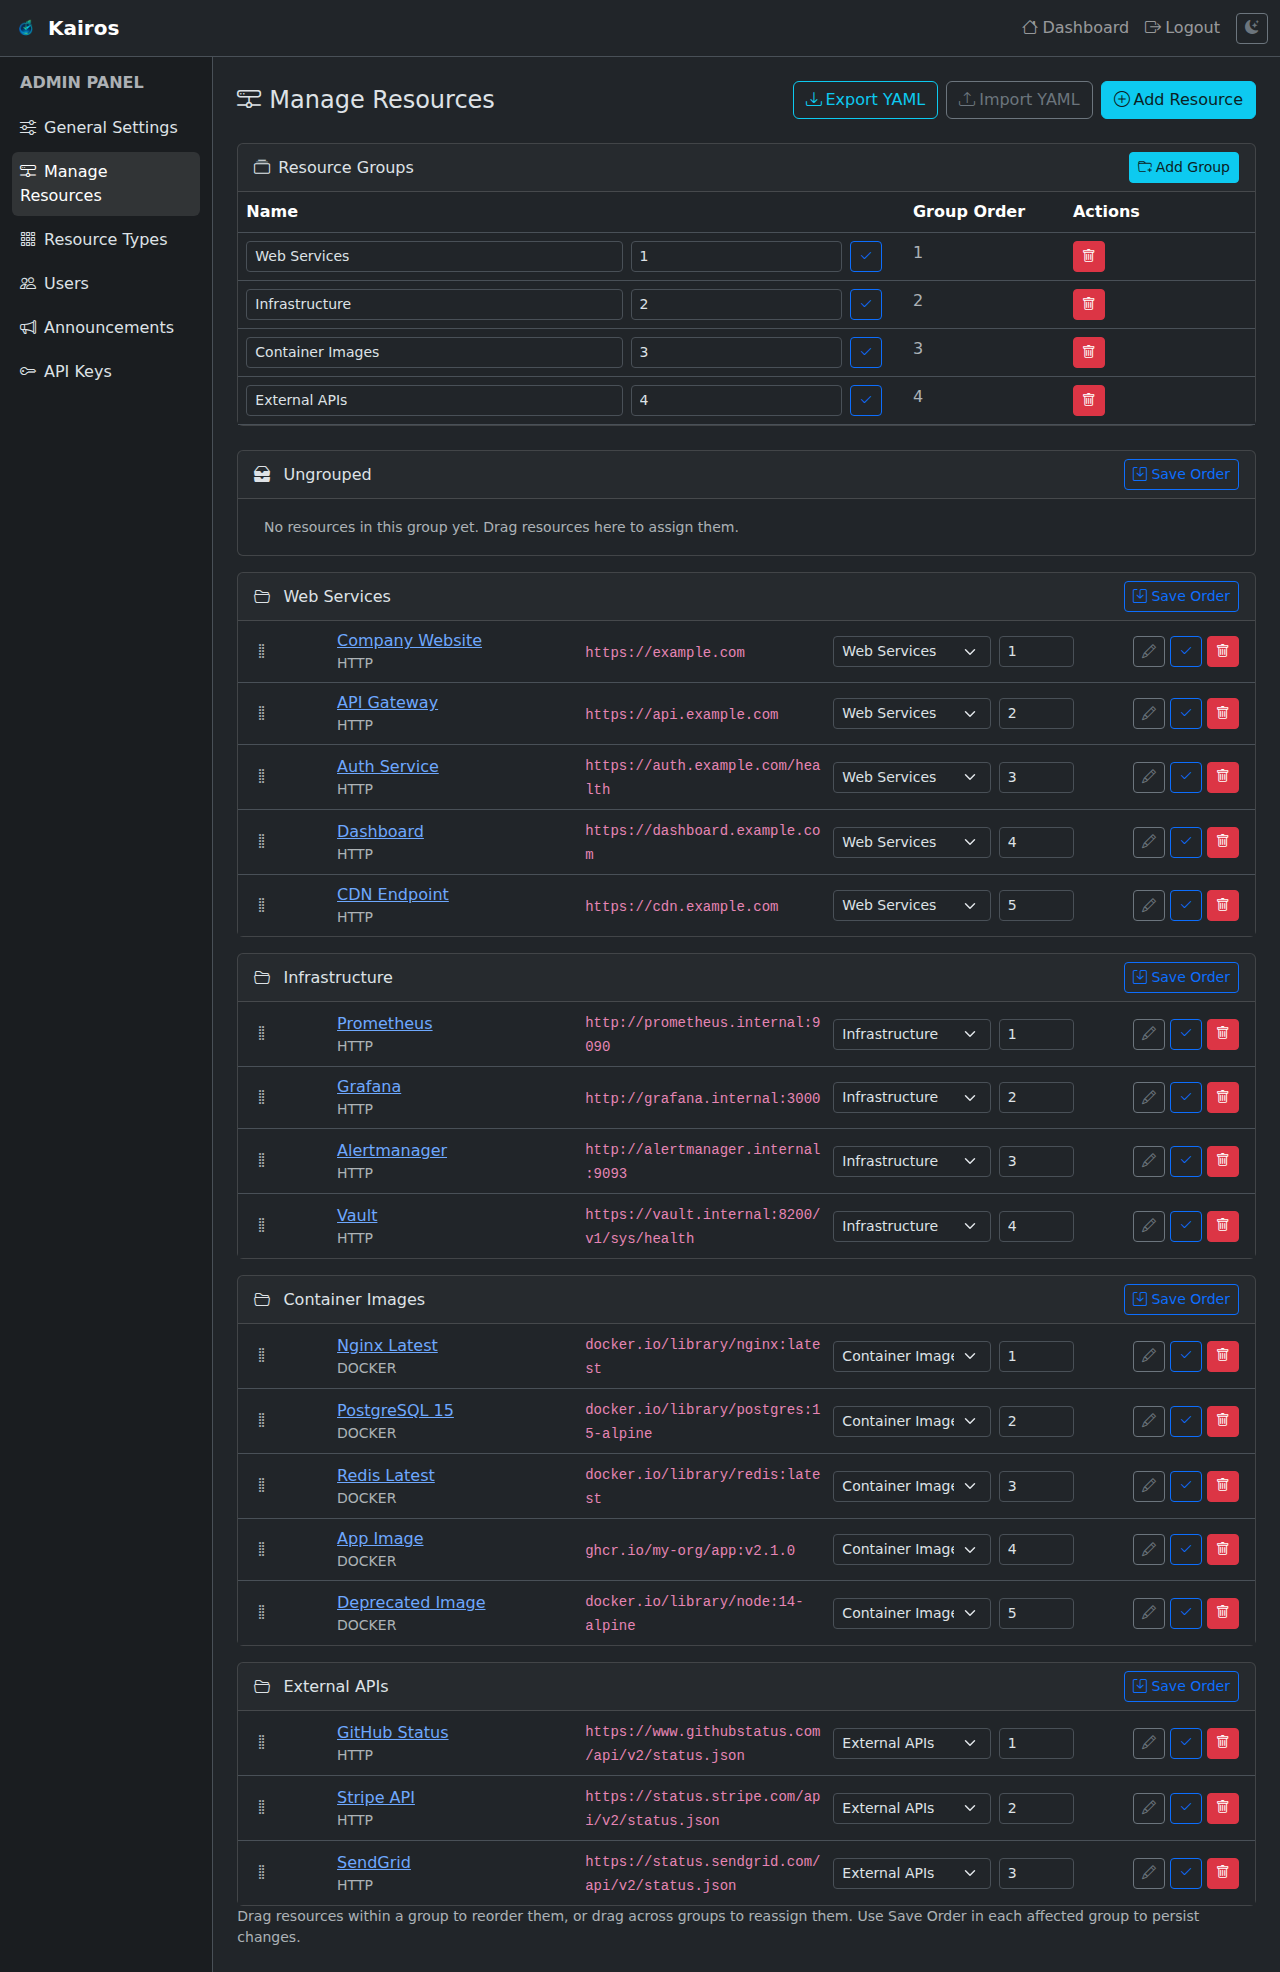Screen dimensions: 1280x1972
Task: Open group dropdown for Vault
Action: pos(911,1226)
